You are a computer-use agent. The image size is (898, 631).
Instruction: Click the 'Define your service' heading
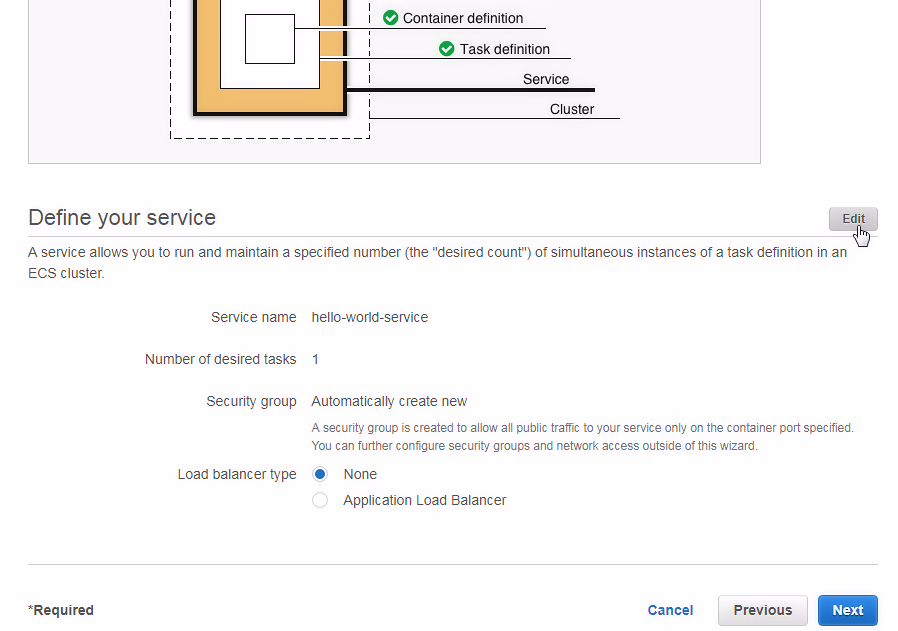point(122,218)
